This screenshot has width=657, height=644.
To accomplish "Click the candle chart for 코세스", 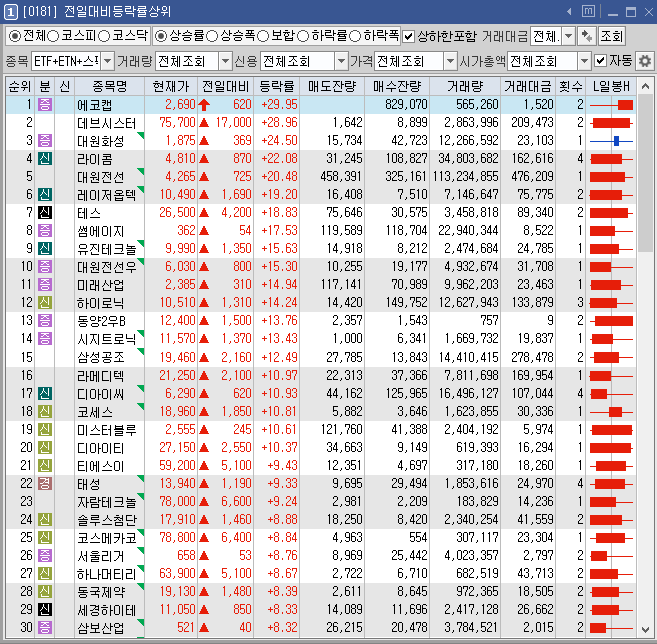I will point(611,412).
